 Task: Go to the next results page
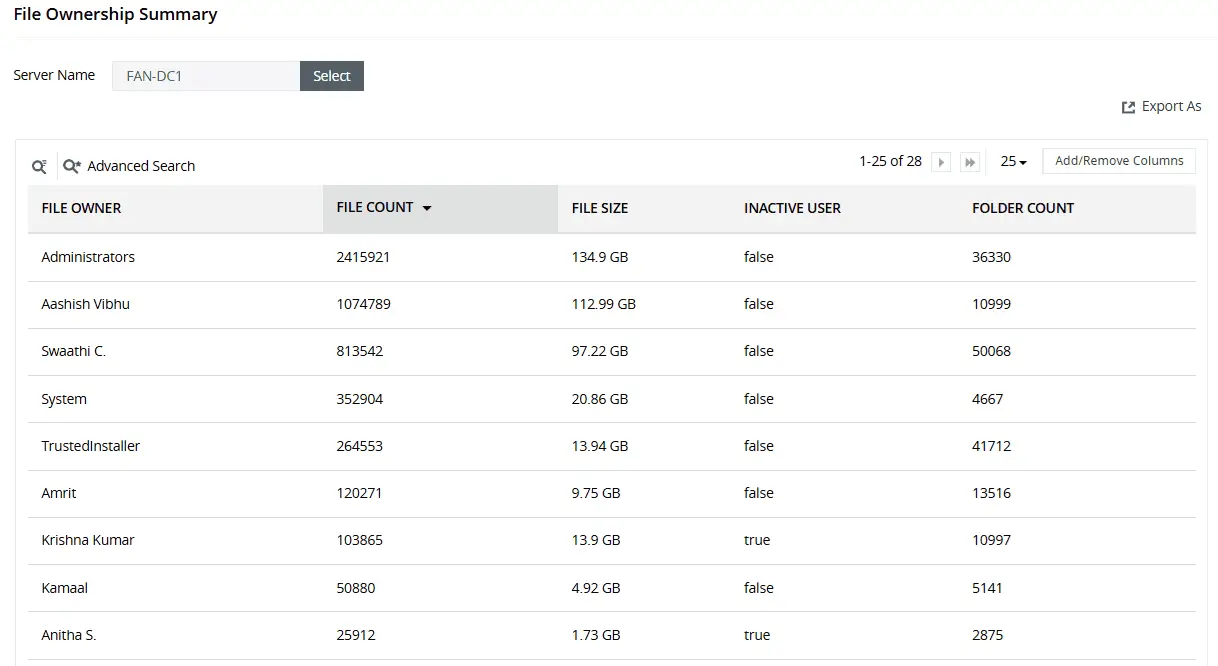pos(940,162)
